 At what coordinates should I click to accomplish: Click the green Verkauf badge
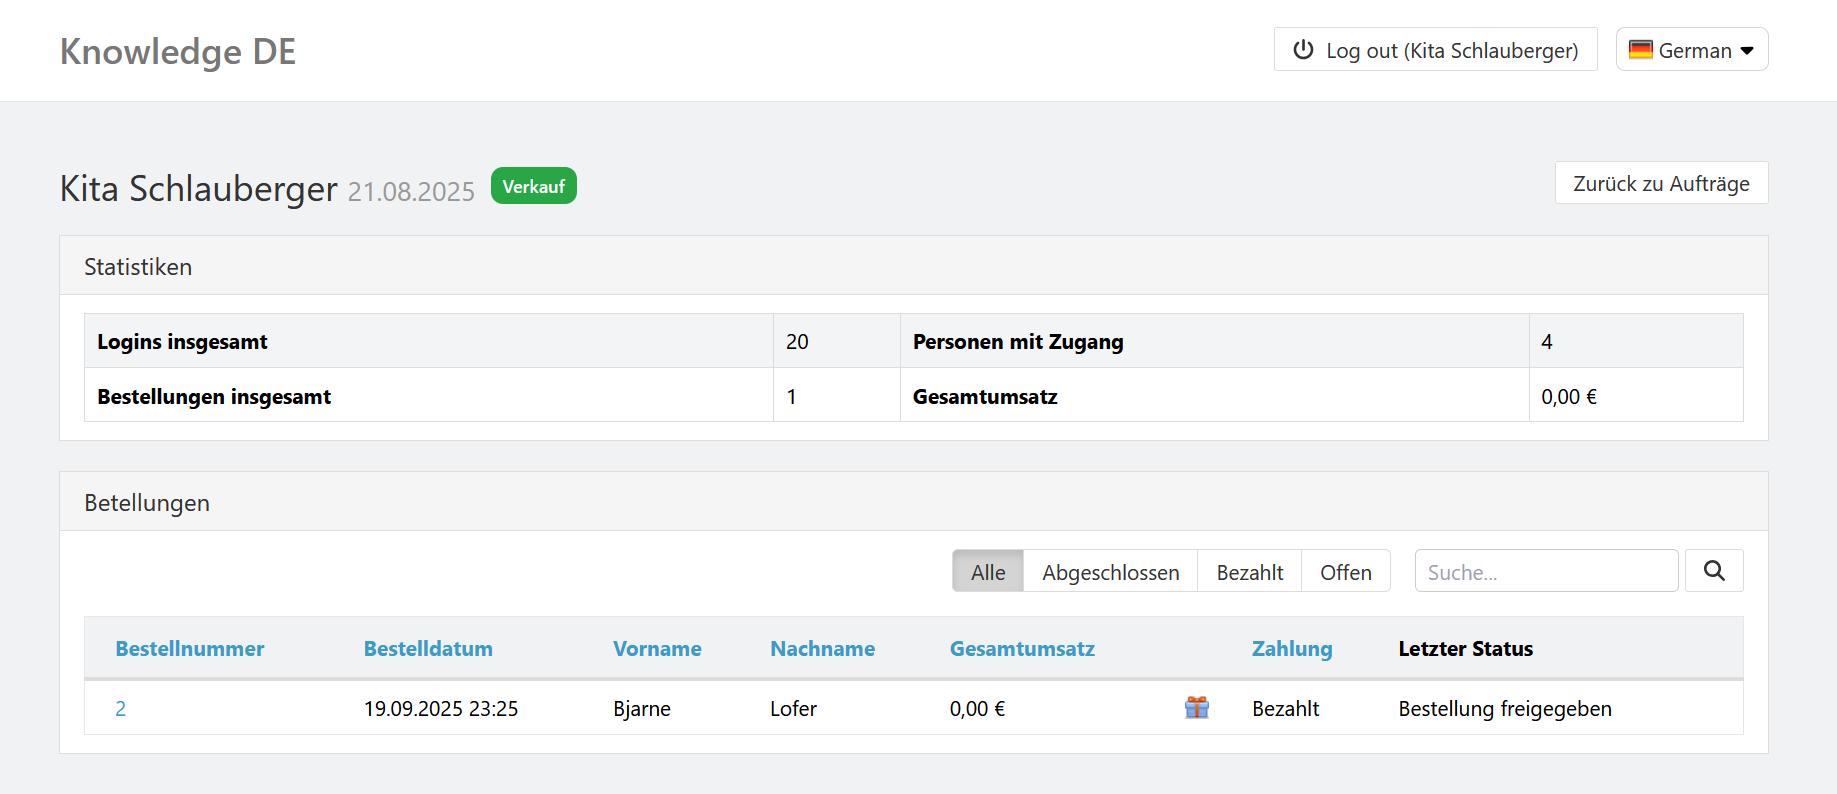tap(534, 186)
